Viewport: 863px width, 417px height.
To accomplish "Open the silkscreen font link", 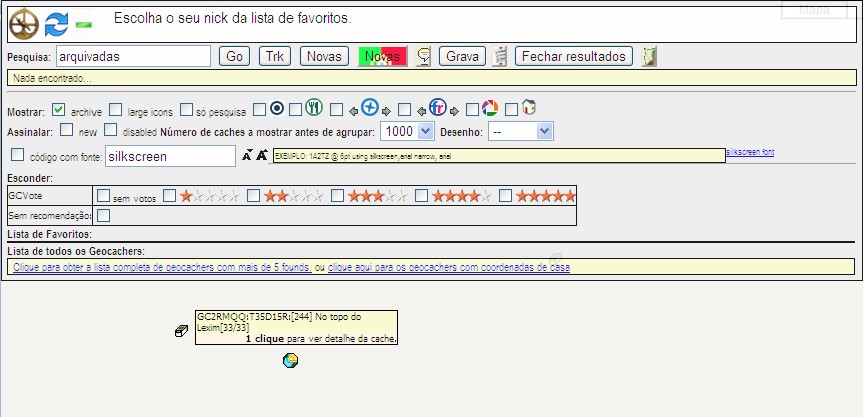I will click(750, 152).
